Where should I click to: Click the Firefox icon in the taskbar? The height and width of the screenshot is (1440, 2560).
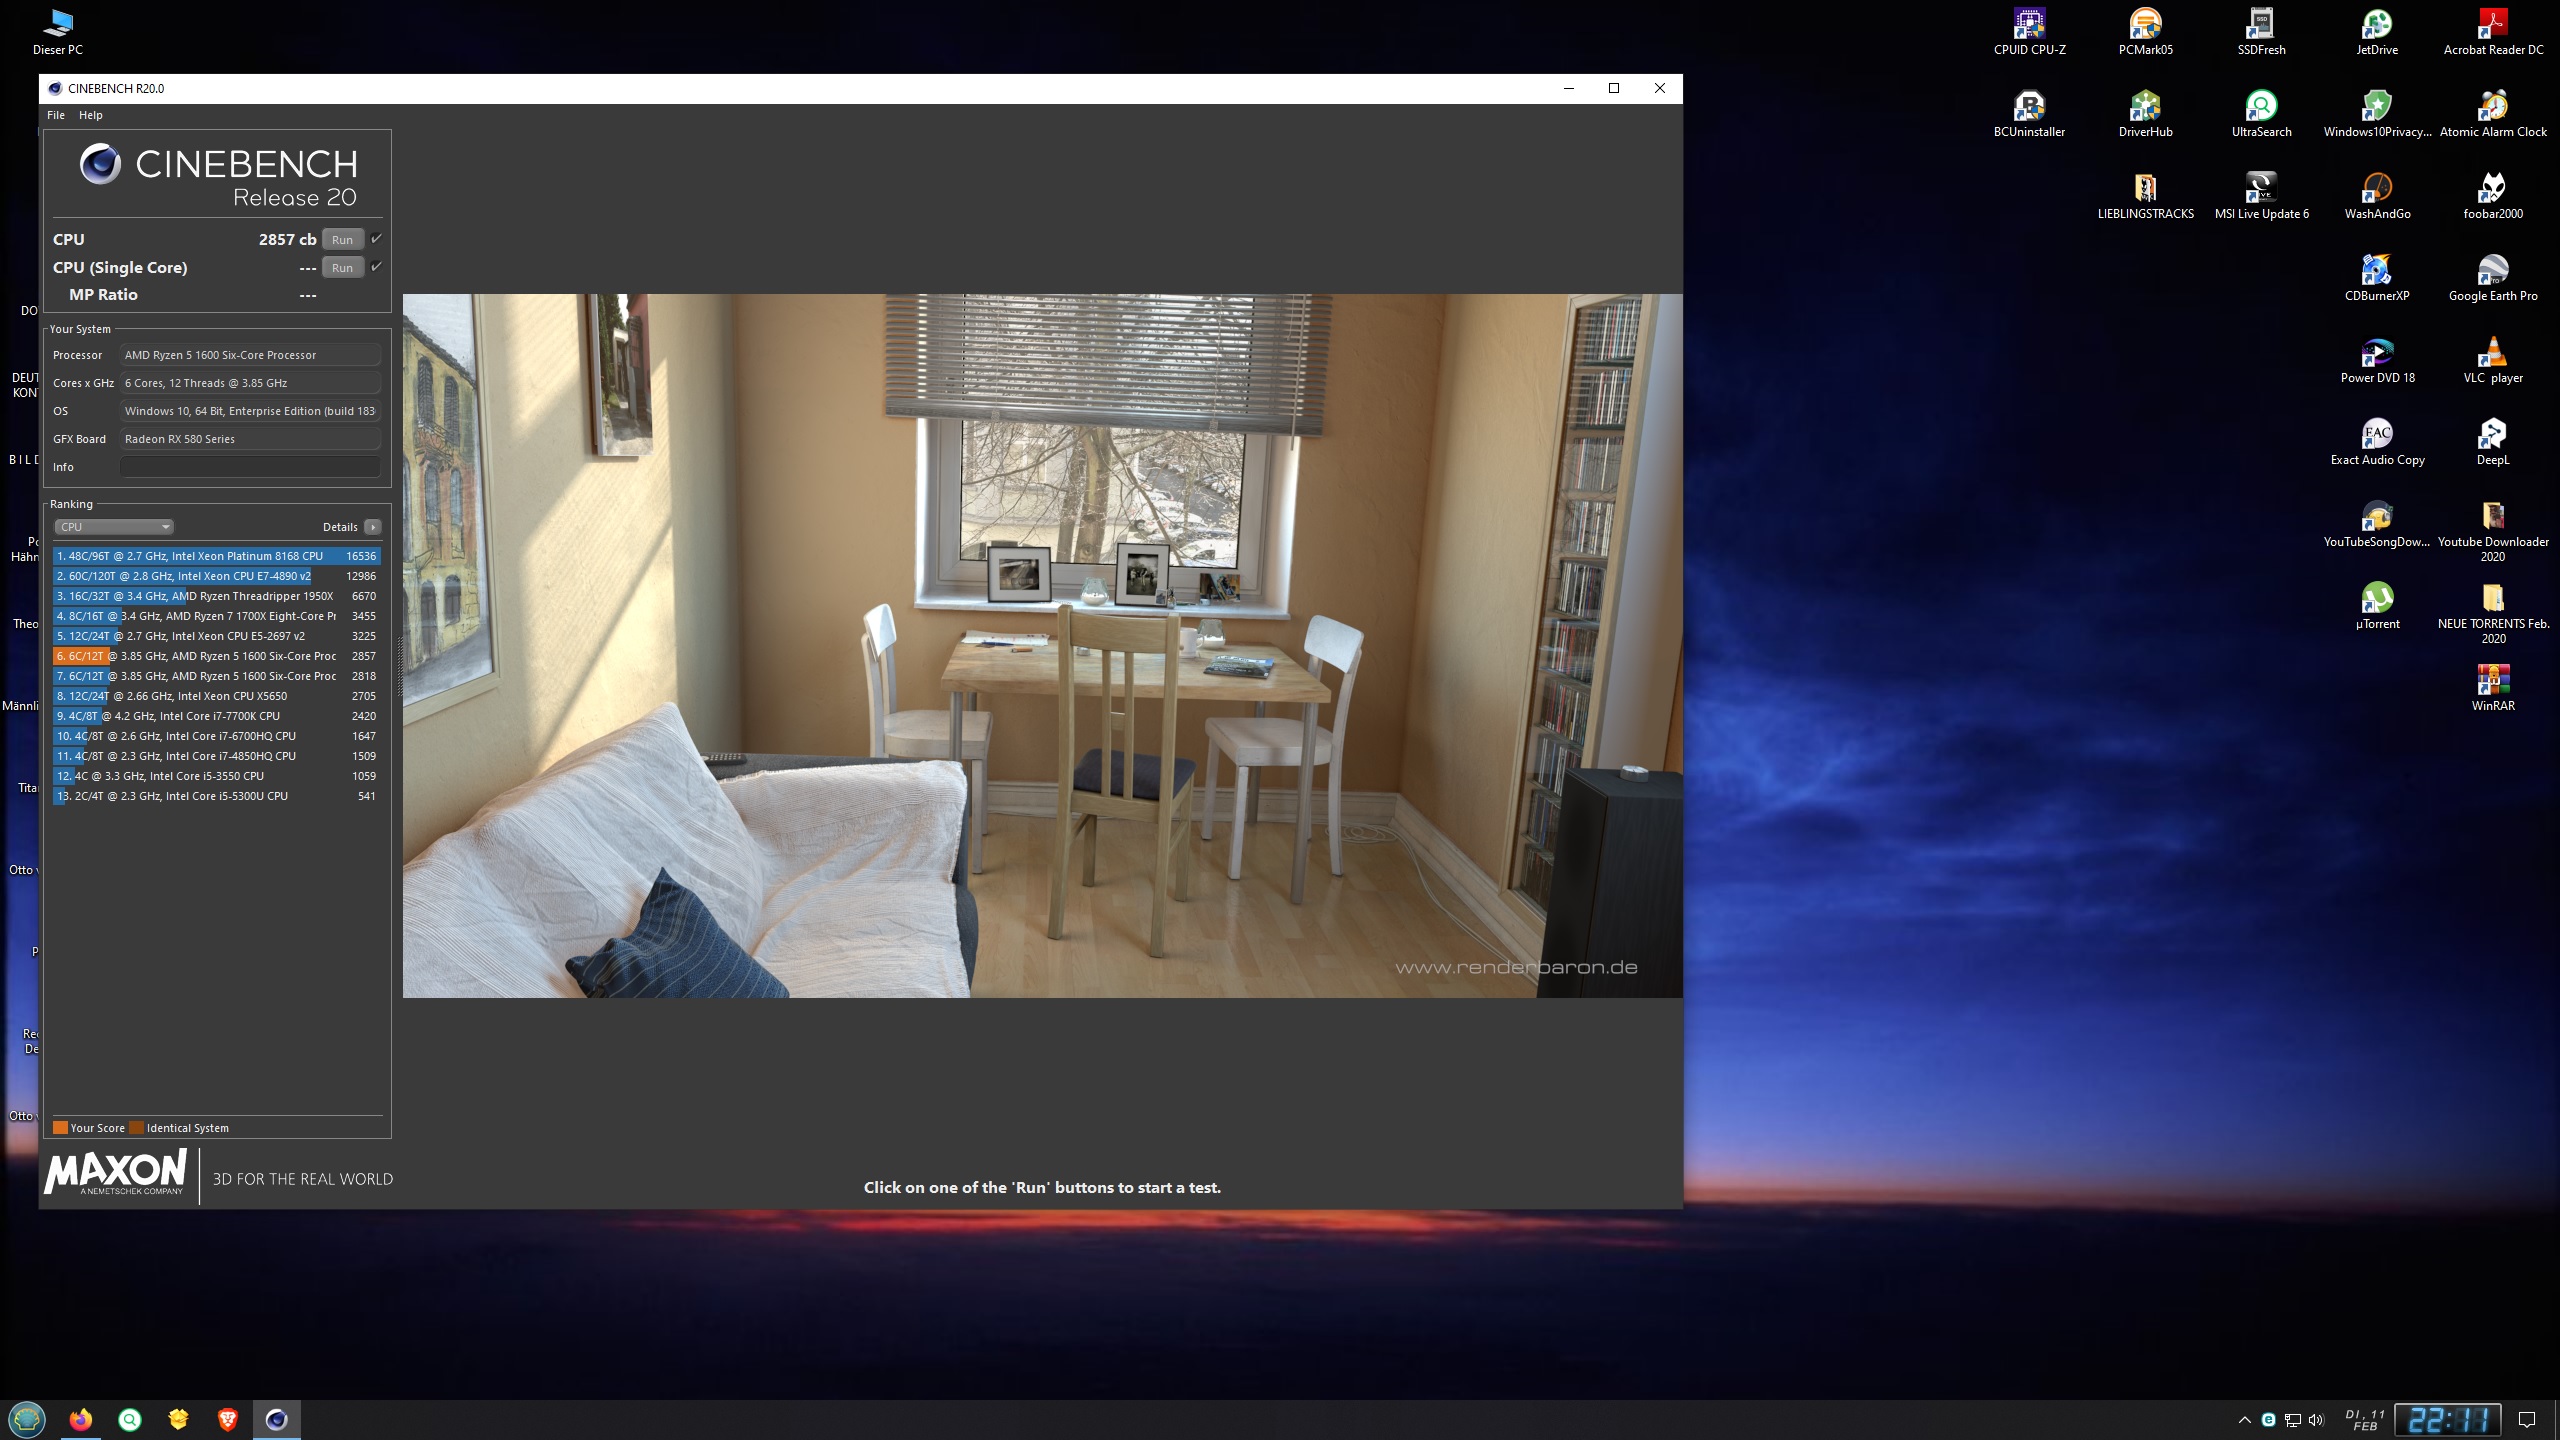coord(81,1419)
